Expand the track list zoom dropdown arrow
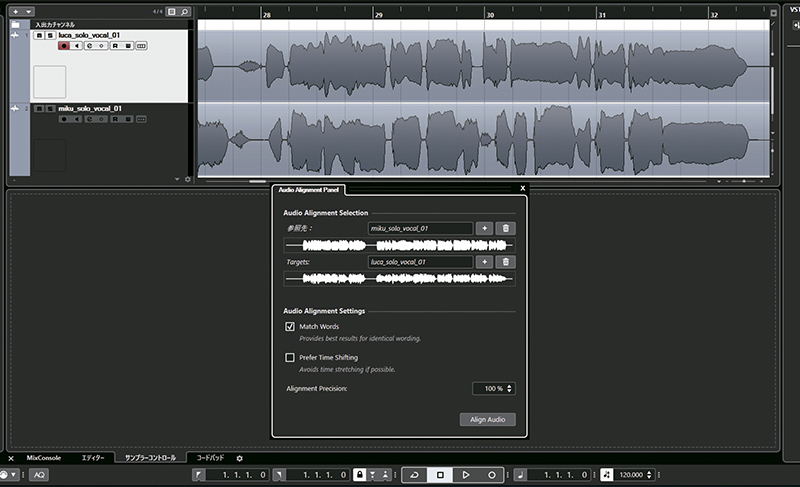The height and width of the screenshot is (487, 800). point(177,180)
